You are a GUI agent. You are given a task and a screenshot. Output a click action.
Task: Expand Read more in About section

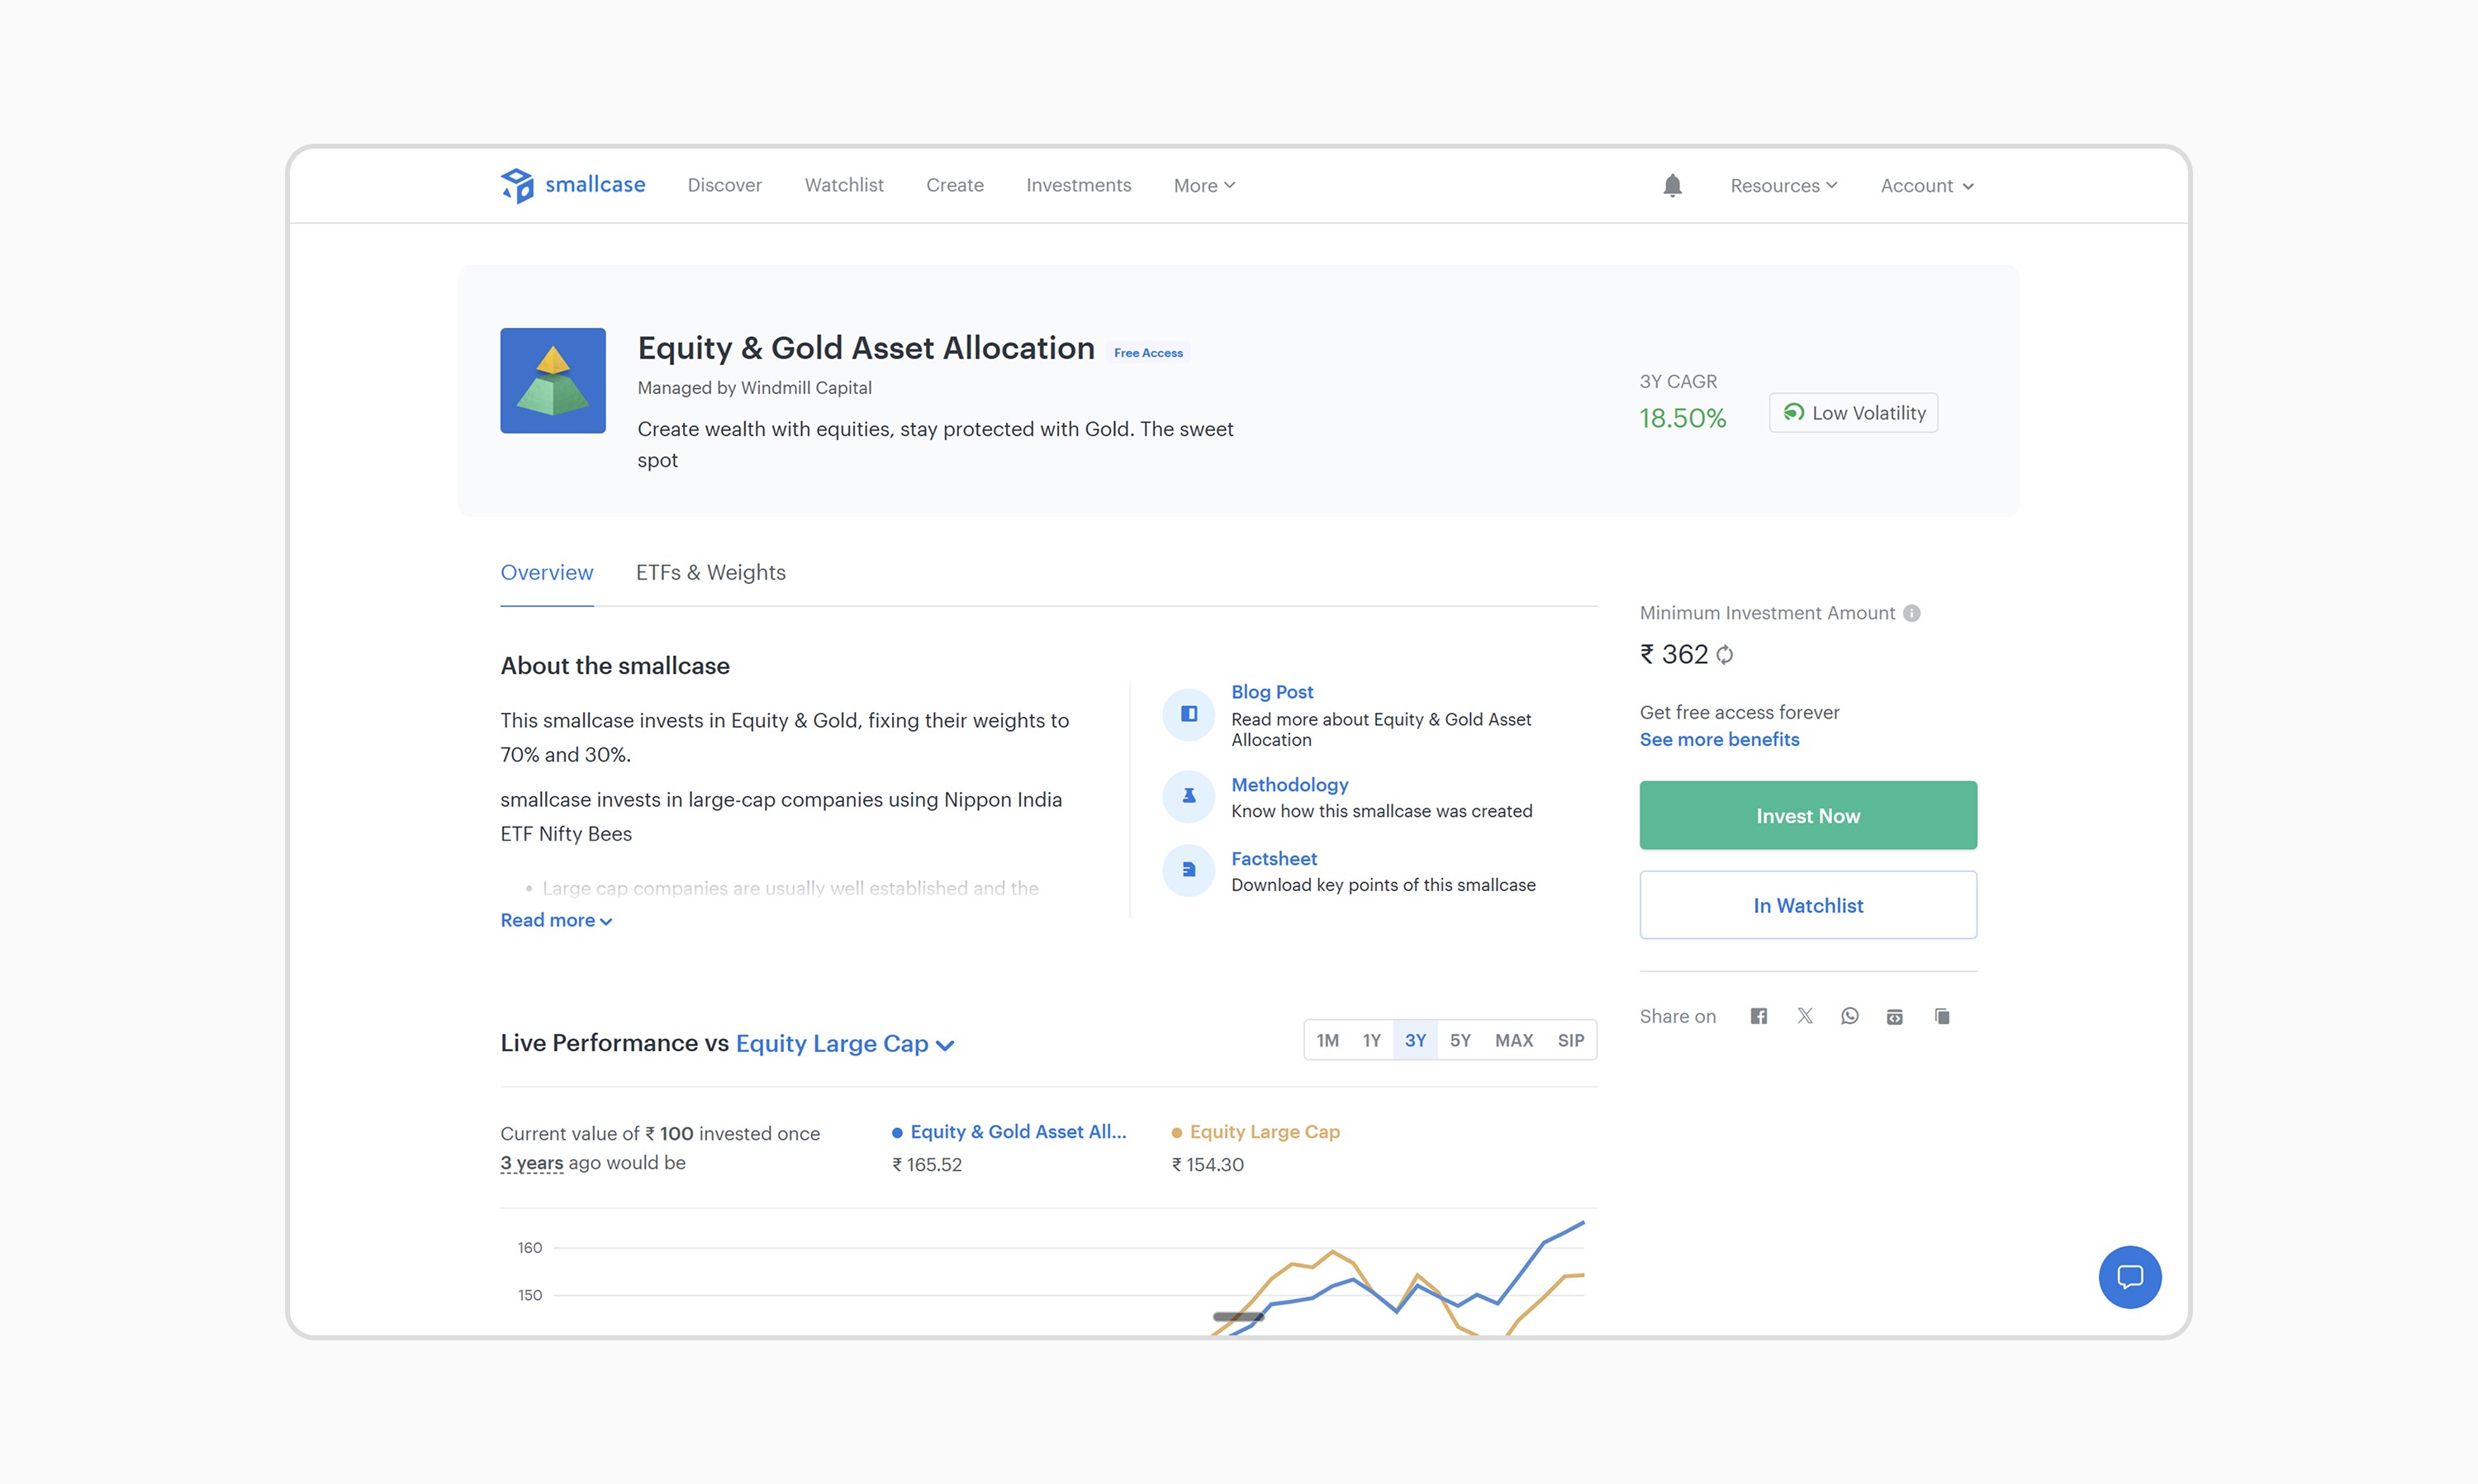(556, 920)
